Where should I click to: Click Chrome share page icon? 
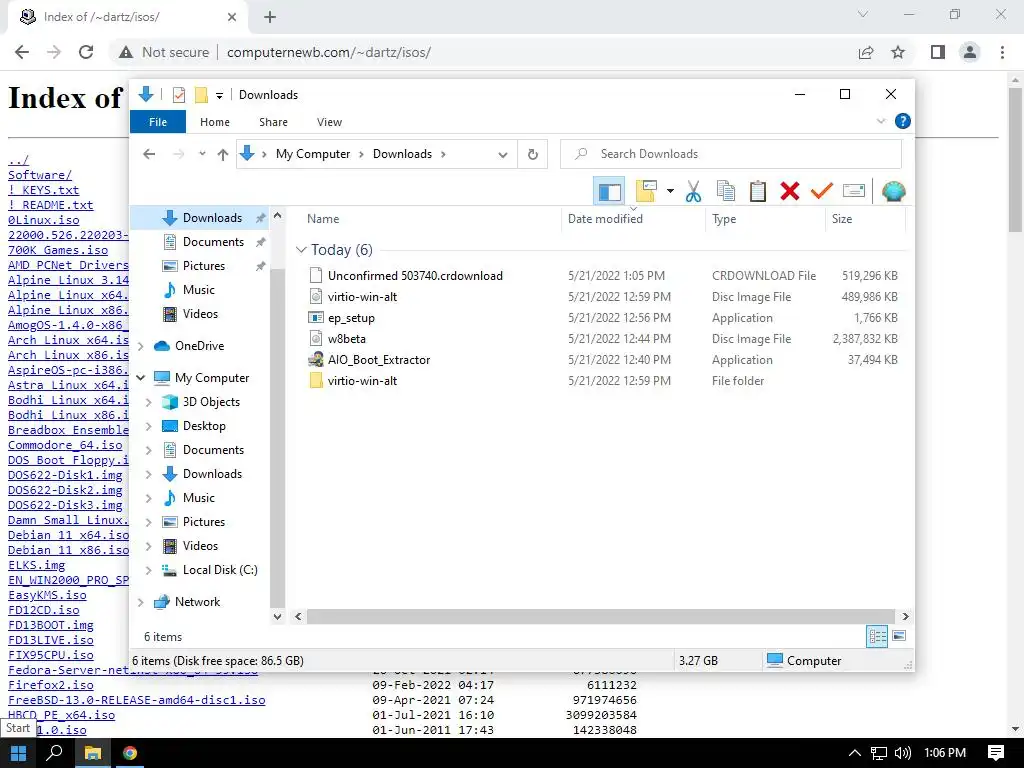pos(866,52)
